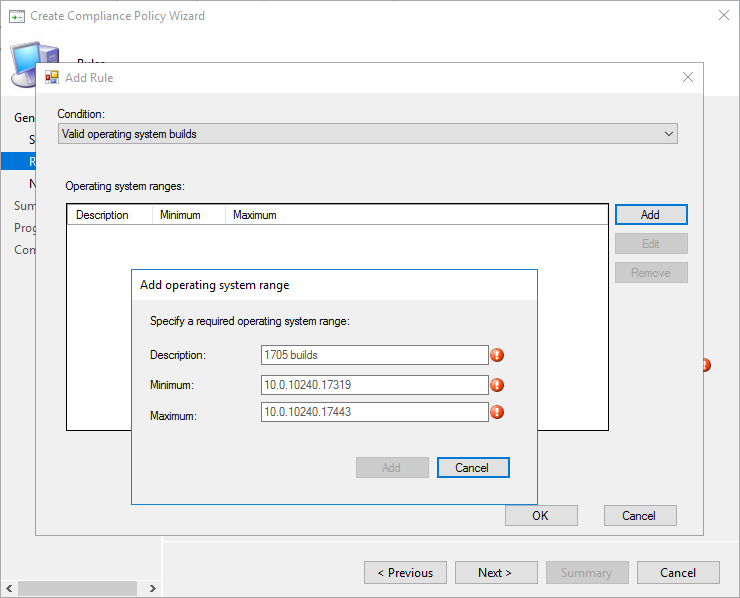
Task: Click the error icon beside Minimum field
Action: pos(497,385)
